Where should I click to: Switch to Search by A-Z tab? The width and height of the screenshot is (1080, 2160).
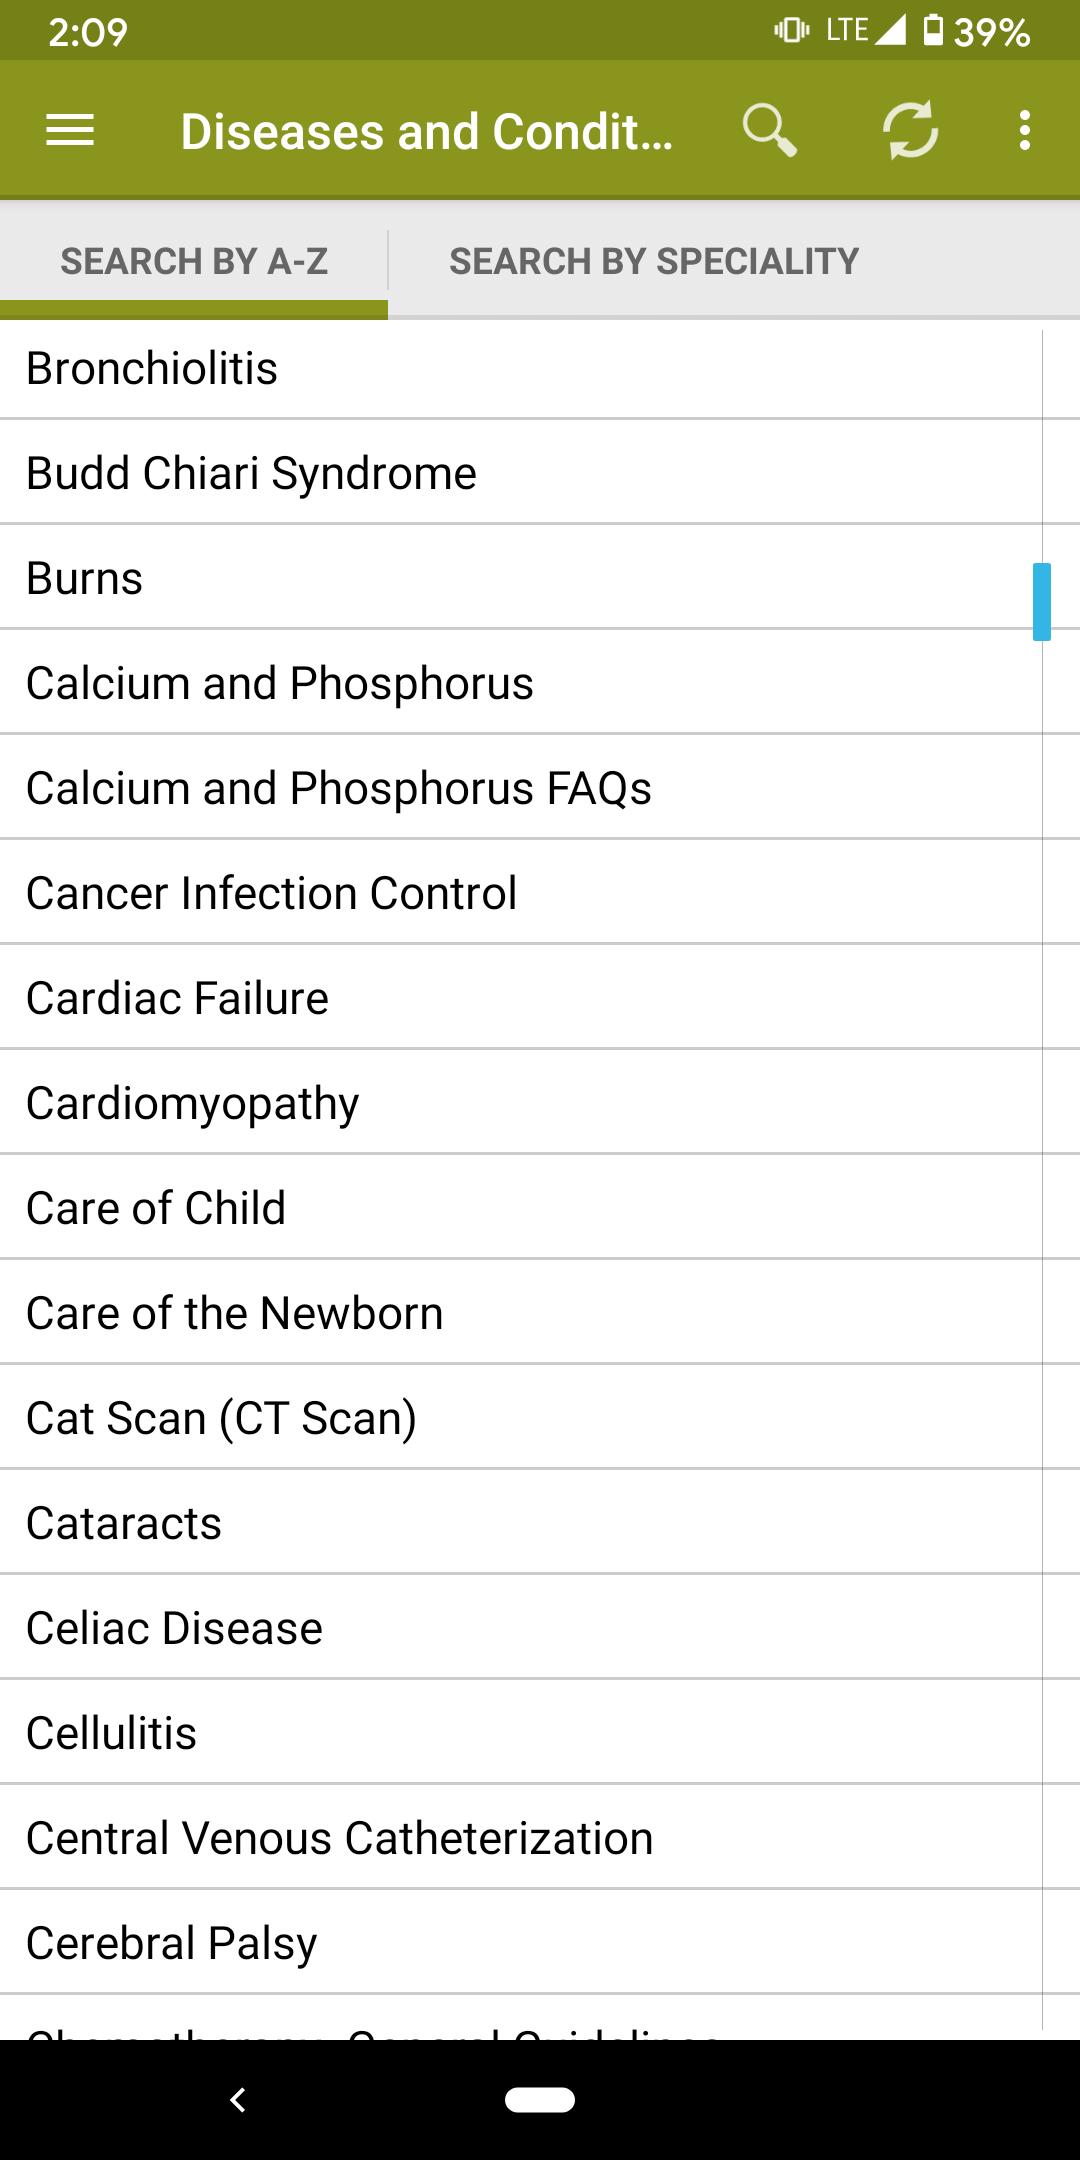pyautogui.click(x=194, y=262)
